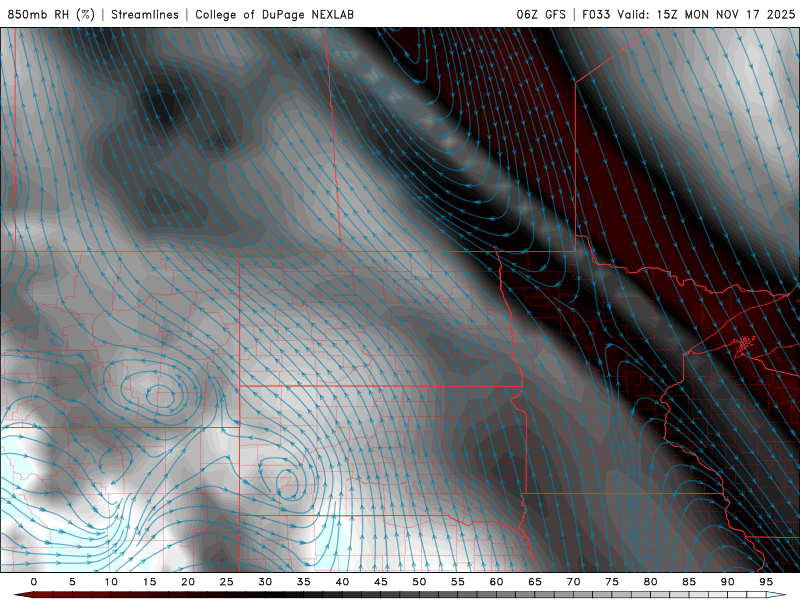Click the colorbar label "0"
Image resolution: width=800 pixels, height=600 pixels.
(34, 582)
